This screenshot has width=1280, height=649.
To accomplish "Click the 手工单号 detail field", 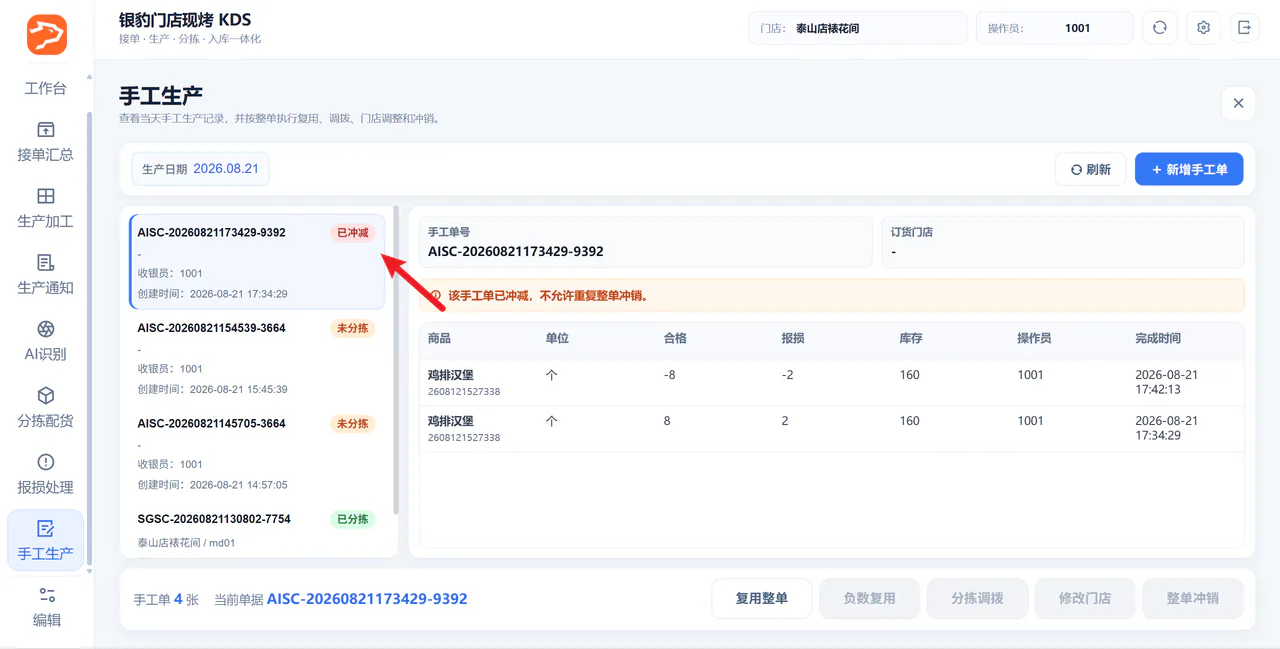I will tap(646, 242).
